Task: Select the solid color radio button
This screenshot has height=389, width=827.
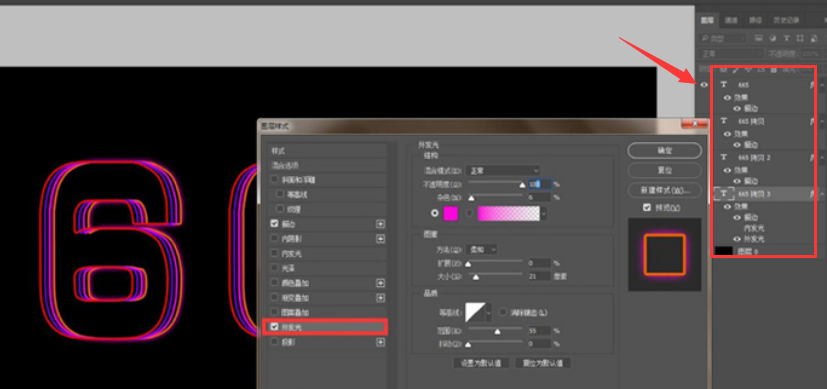Action: 435,213
